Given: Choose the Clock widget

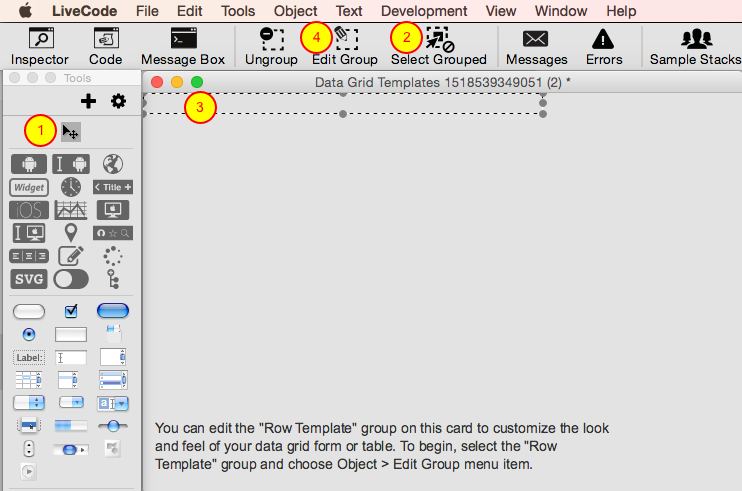Looking at the screenshot, I should coord(71,187).
